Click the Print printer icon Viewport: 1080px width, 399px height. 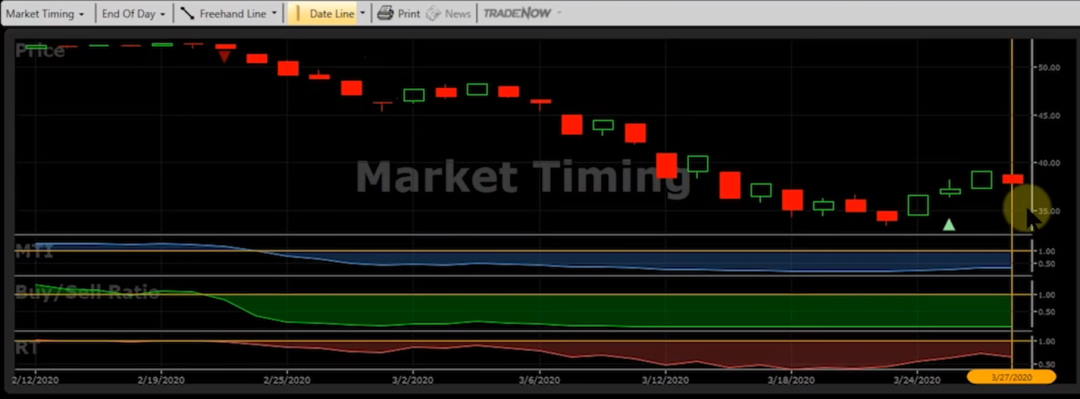coord(386,13)
